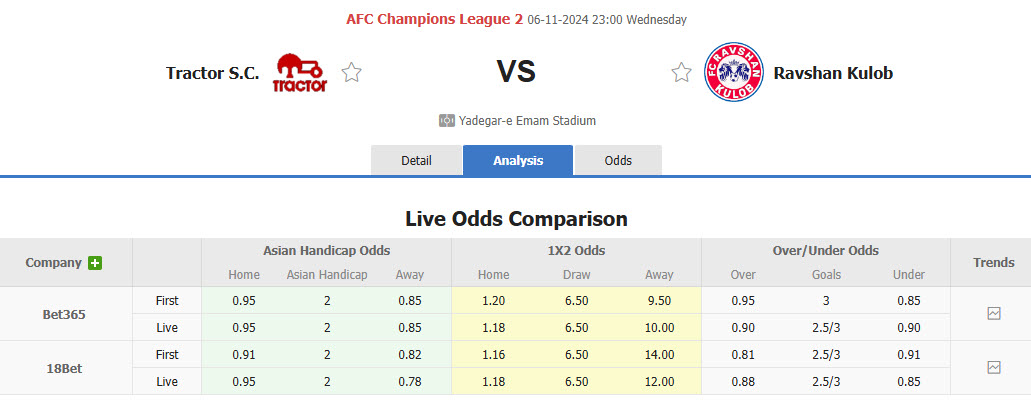The width and height of the screenshot is (1031, 401).
Task: Open the Odds tab
Action: pos(618,160)
